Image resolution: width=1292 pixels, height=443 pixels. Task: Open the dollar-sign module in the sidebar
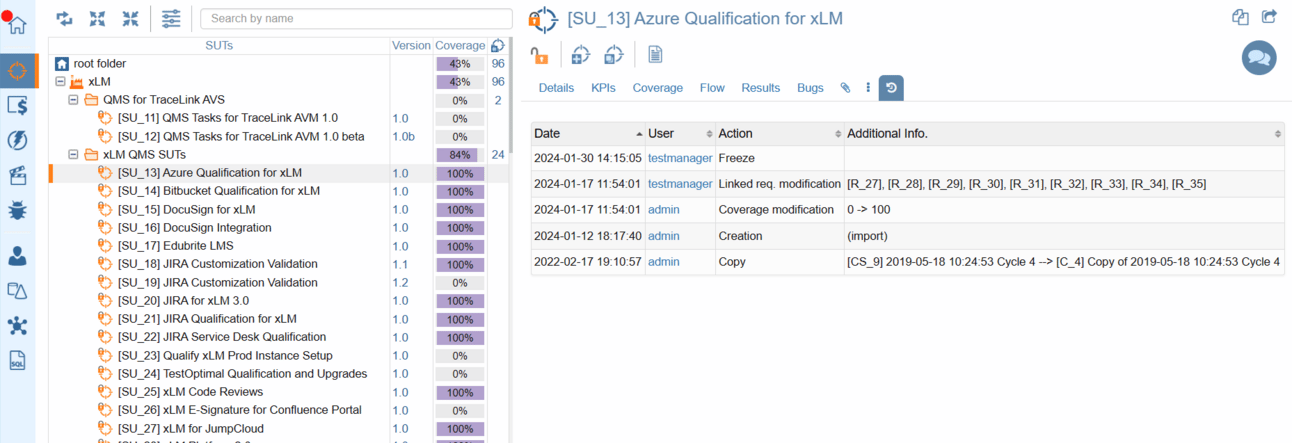17,105
